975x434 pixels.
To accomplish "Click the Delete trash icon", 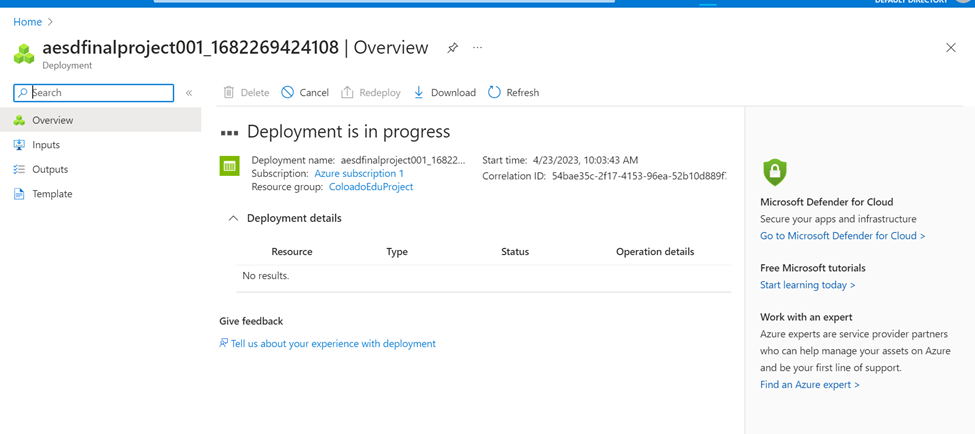I will pyautogui.click(x=229, y=92).
